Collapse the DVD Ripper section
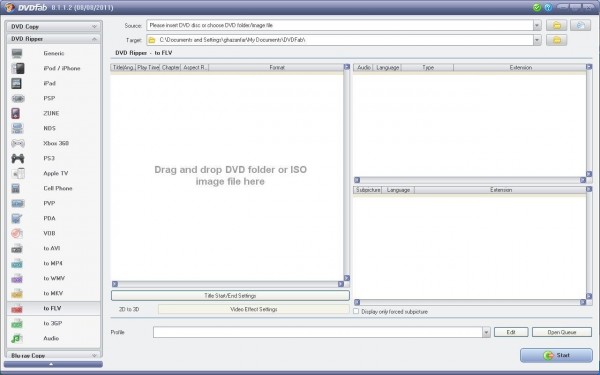Image resolution: width=600 pixels, height=375 pixels. click(x=54, y=39)
